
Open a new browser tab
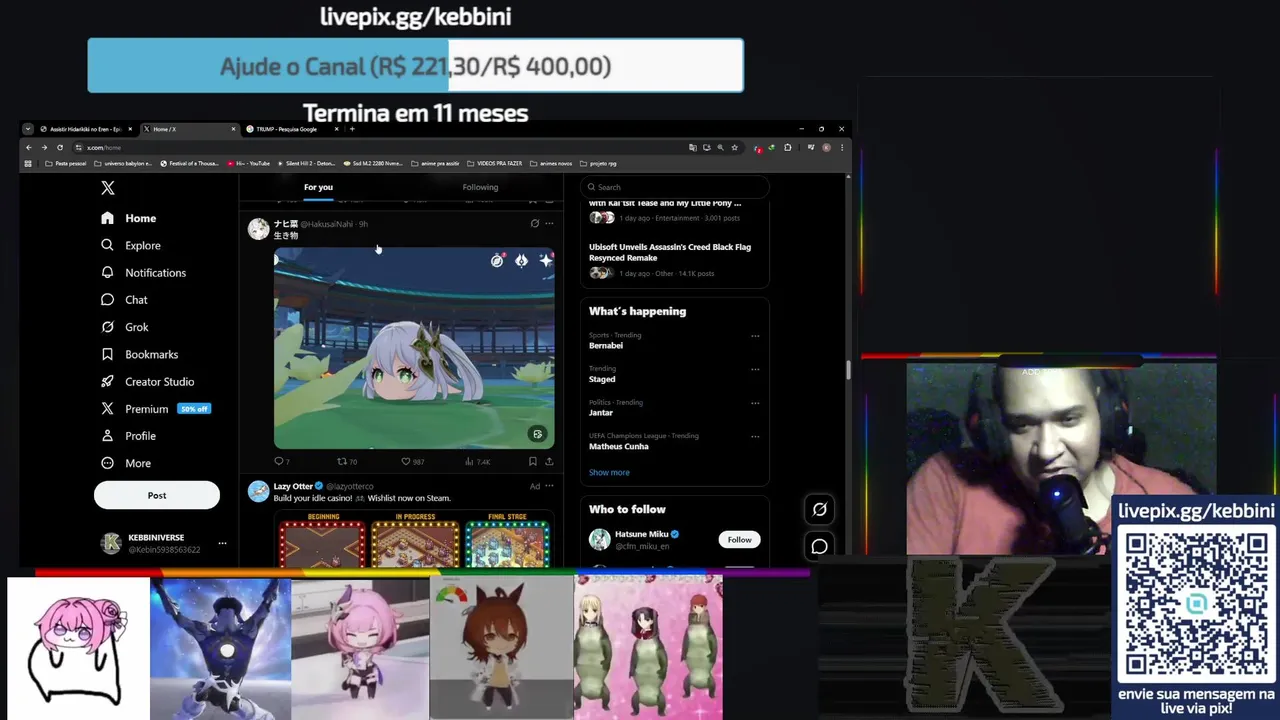(x=351, y=129)
